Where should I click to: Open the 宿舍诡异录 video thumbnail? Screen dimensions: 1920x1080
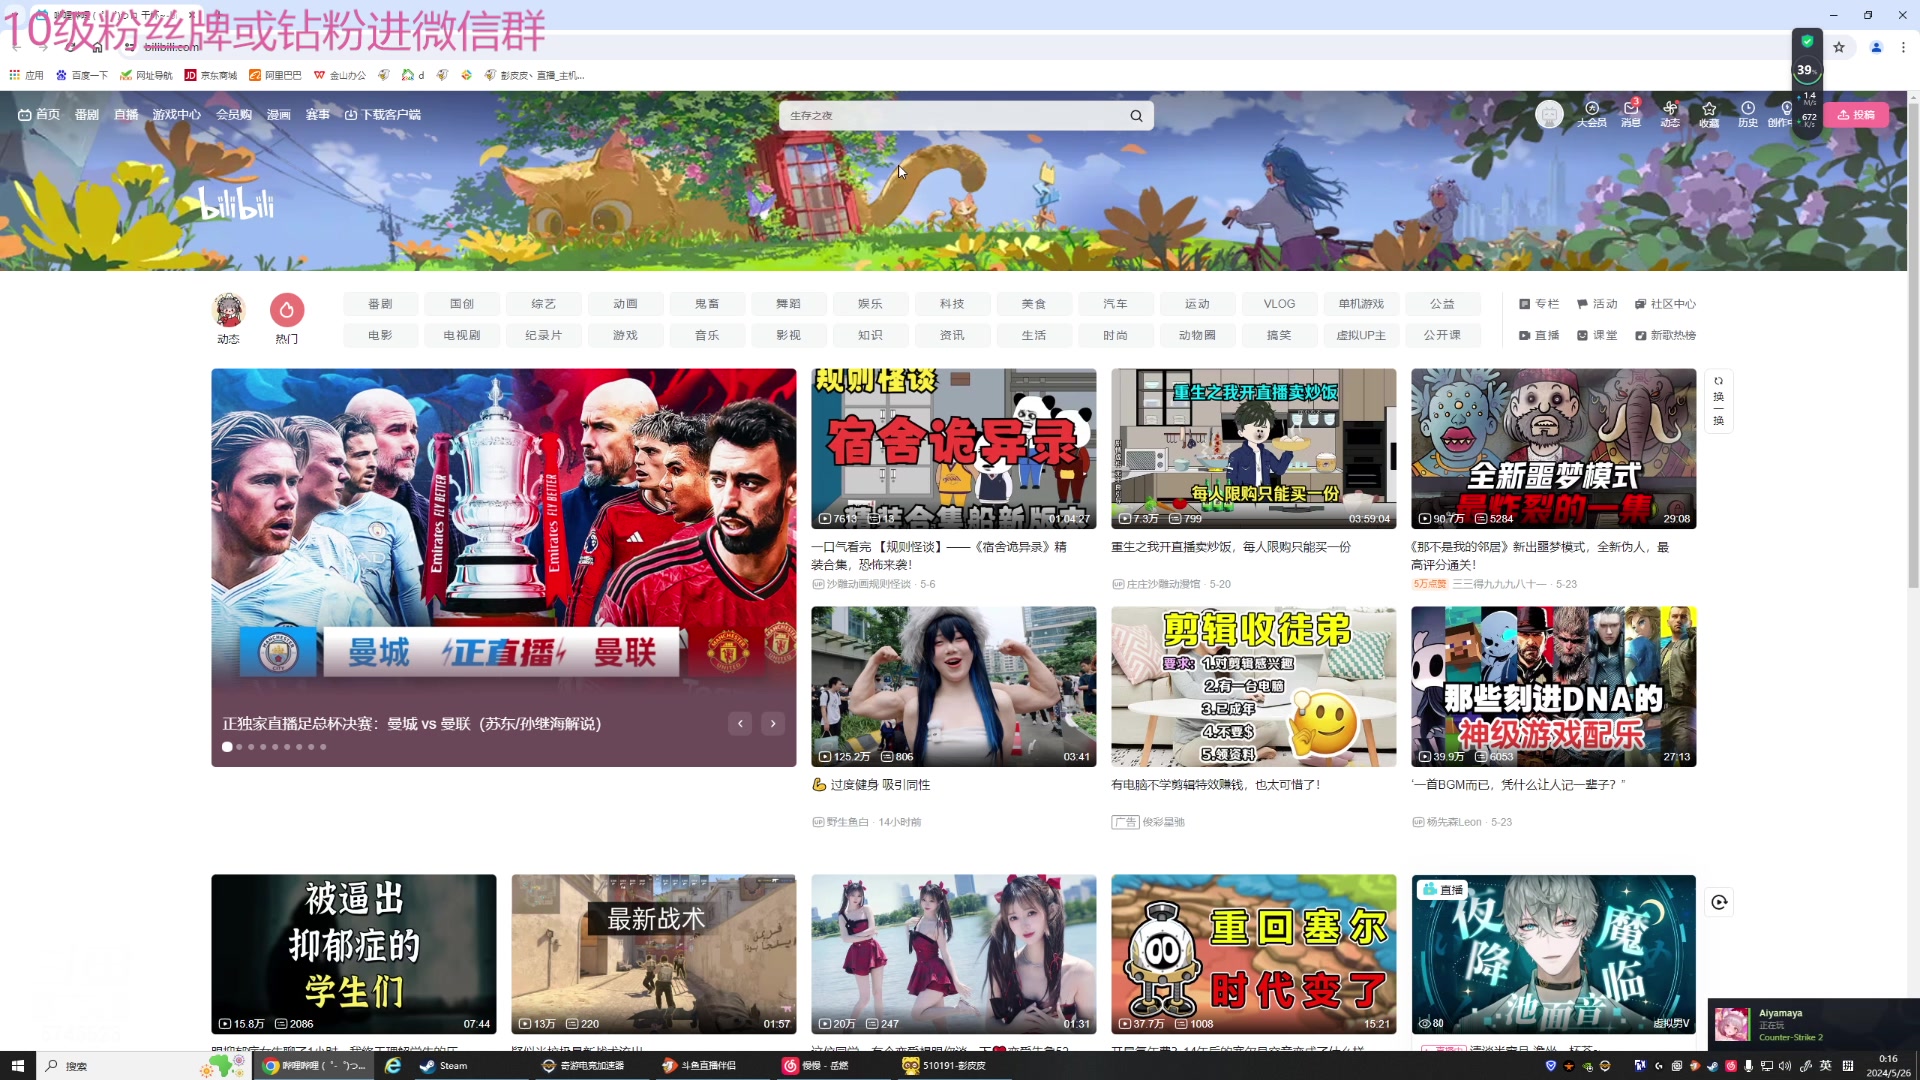click(x=953, y=449)
